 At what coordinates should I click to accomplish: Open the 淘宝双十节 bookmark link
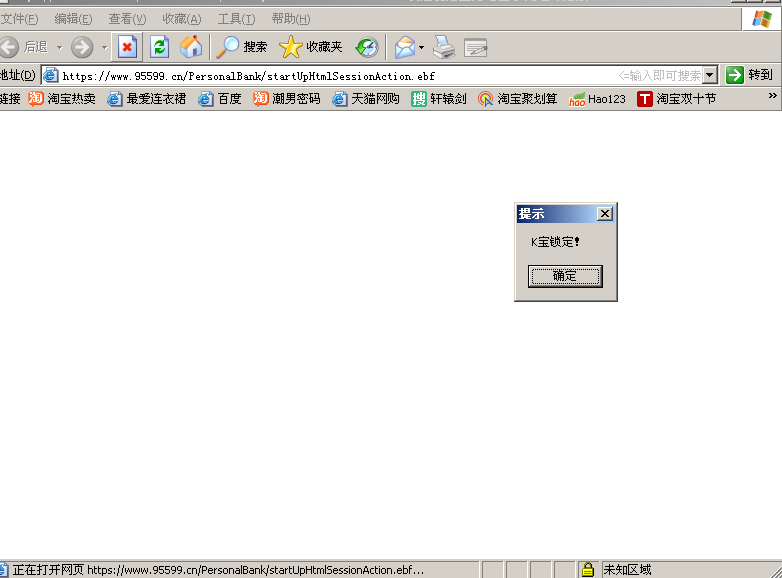(677, 99)
